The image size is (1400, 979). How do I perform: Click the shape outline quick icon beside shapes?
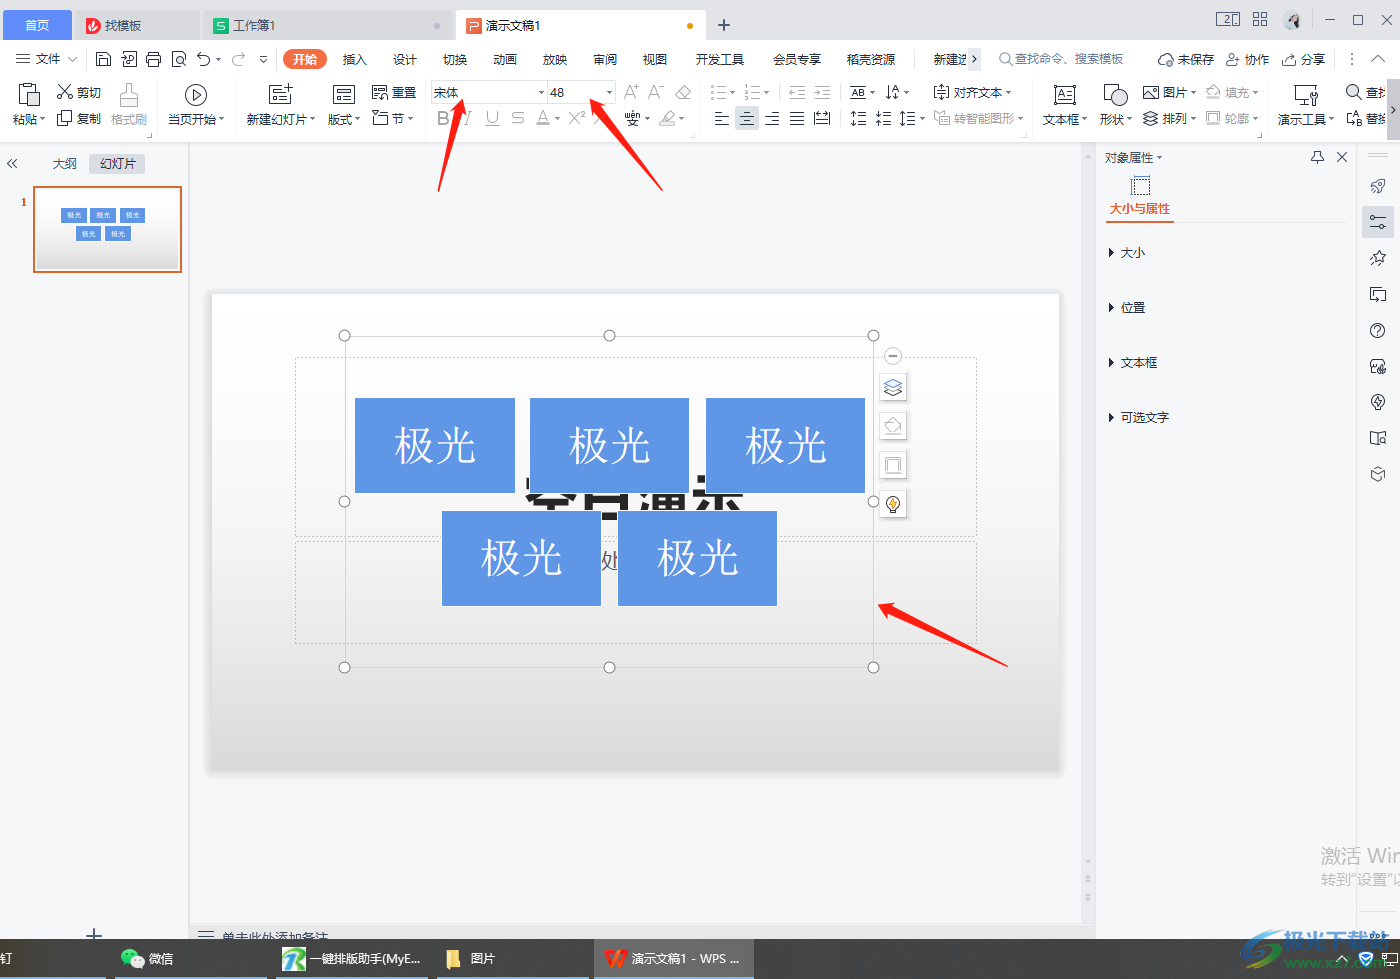[x=893, y=465]
